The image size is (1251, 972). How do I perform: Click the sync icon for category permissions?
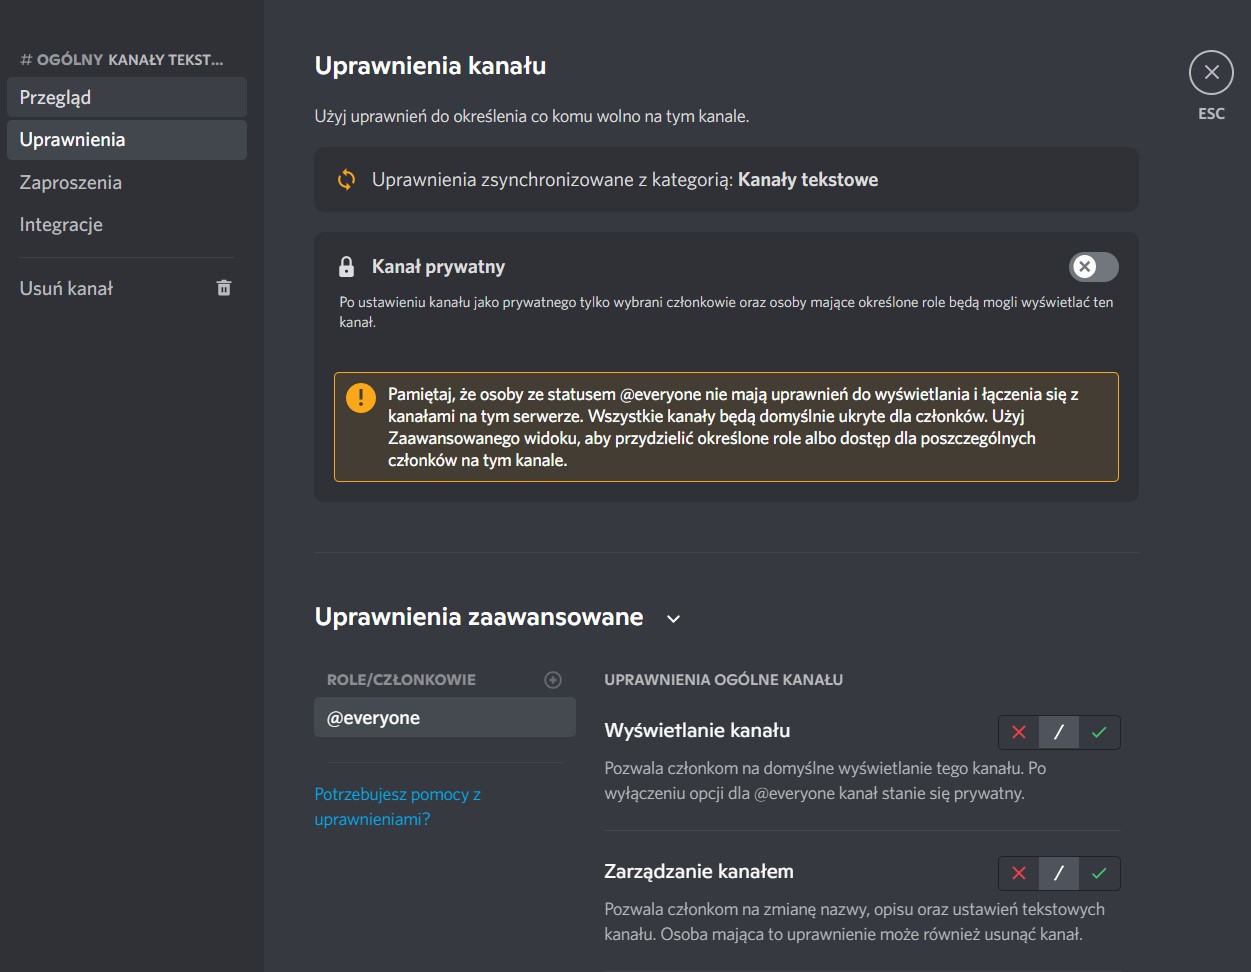tap(346, 180)
